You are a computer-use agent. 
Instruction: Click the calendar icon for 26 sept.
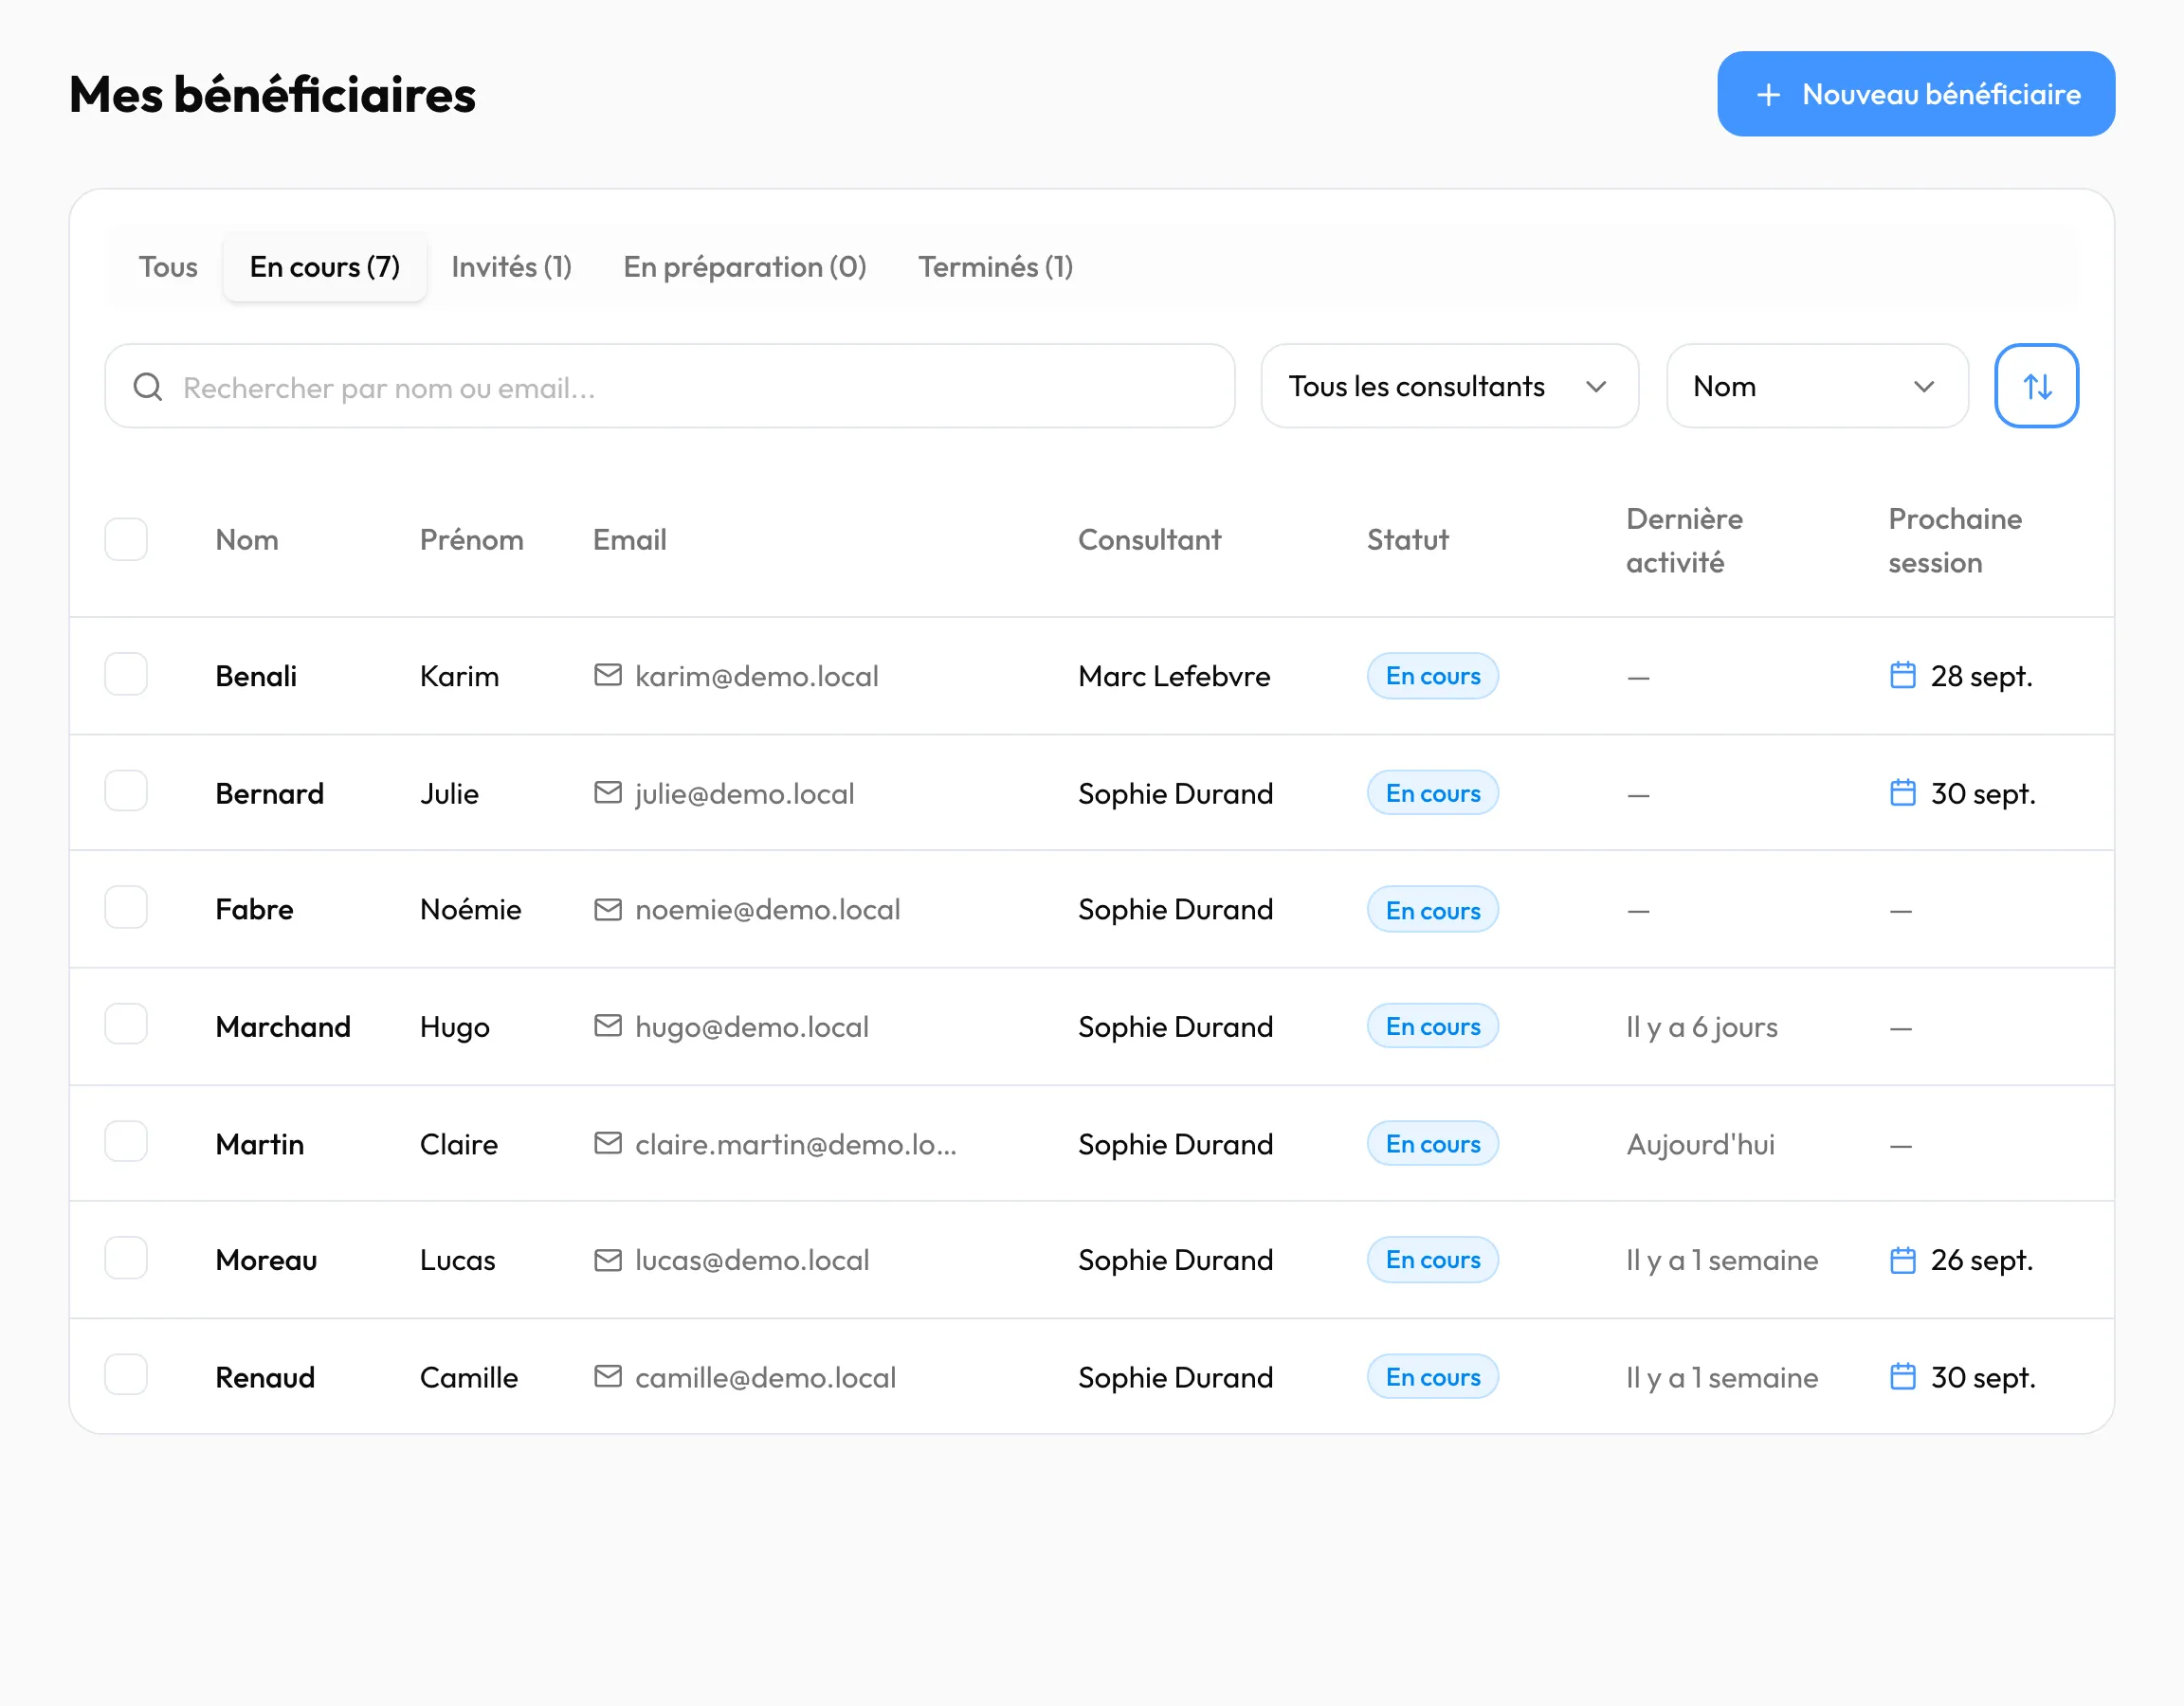pos(1902,1260)
